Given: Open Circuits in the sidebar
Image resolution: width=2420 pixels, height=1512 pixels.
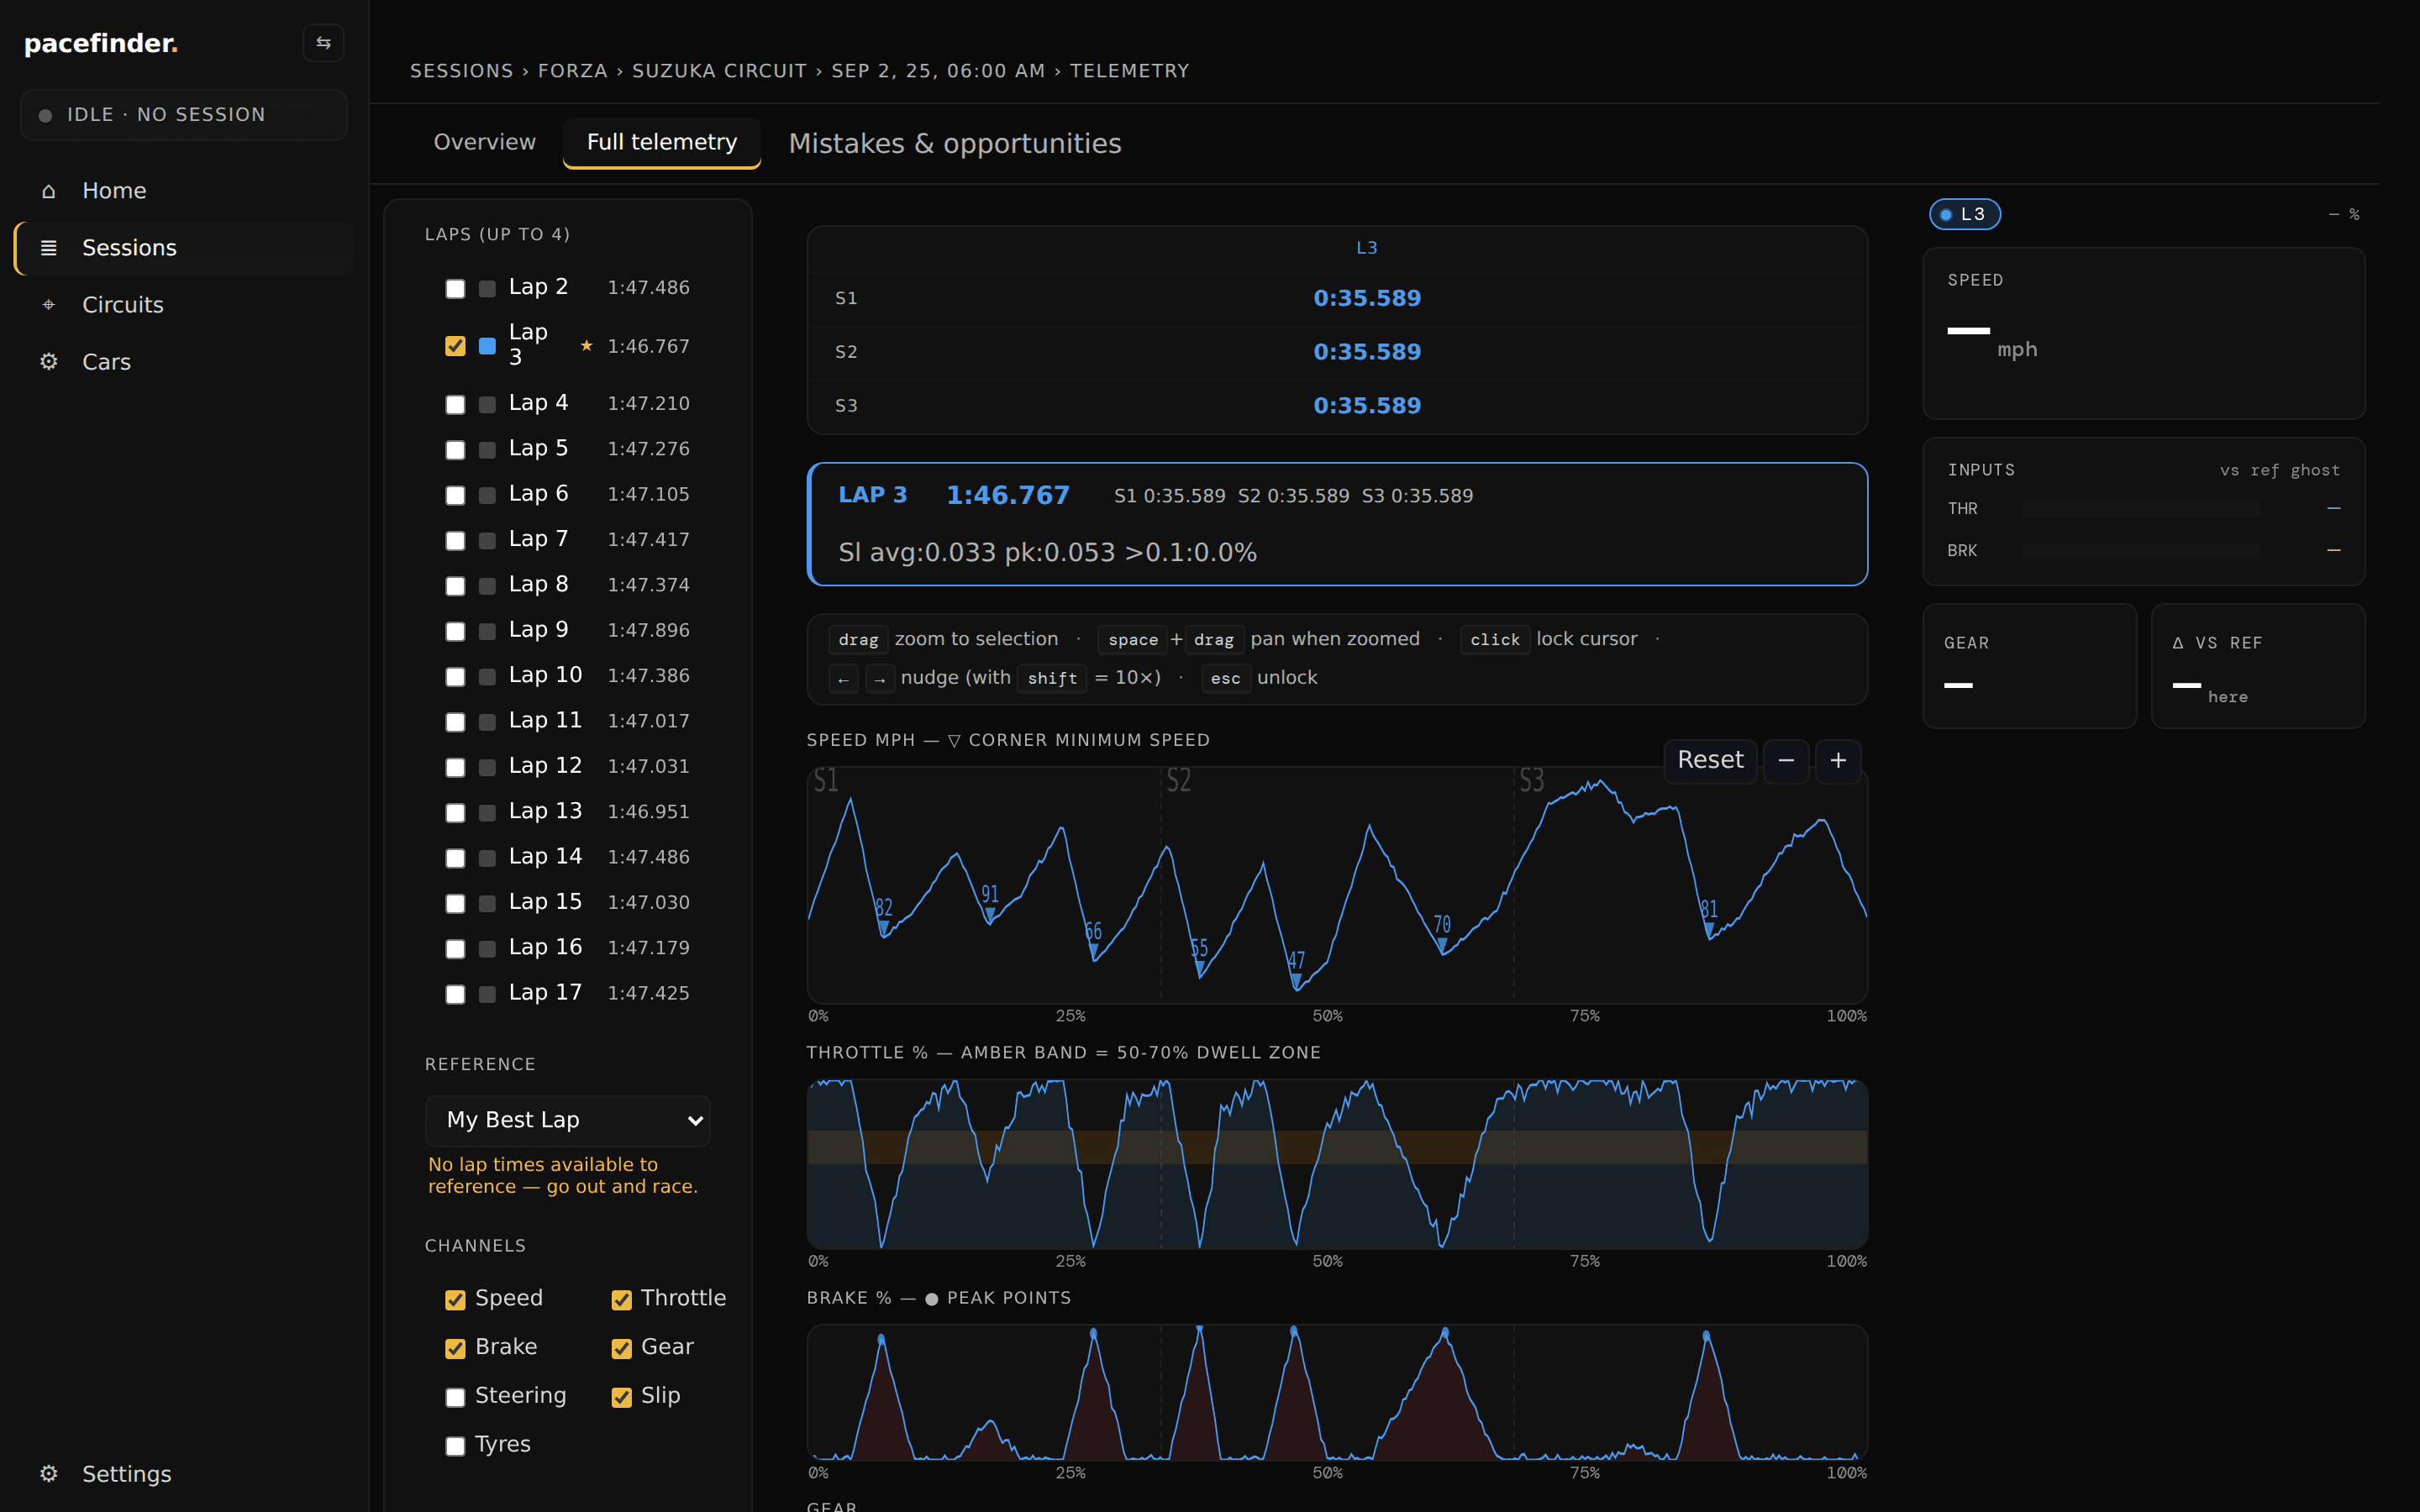Looking at the screenshot, I should (184, 304).
